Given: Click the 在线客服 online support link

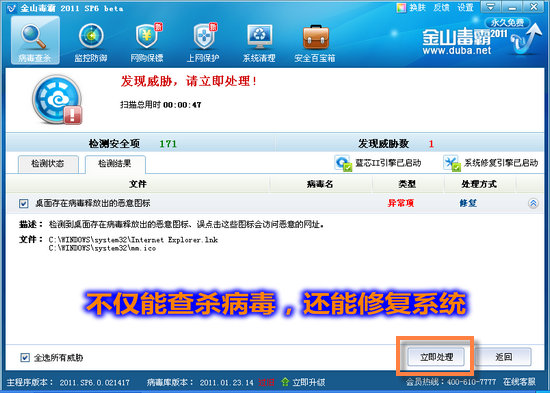Looking at the screenshot, I should 519,382.
